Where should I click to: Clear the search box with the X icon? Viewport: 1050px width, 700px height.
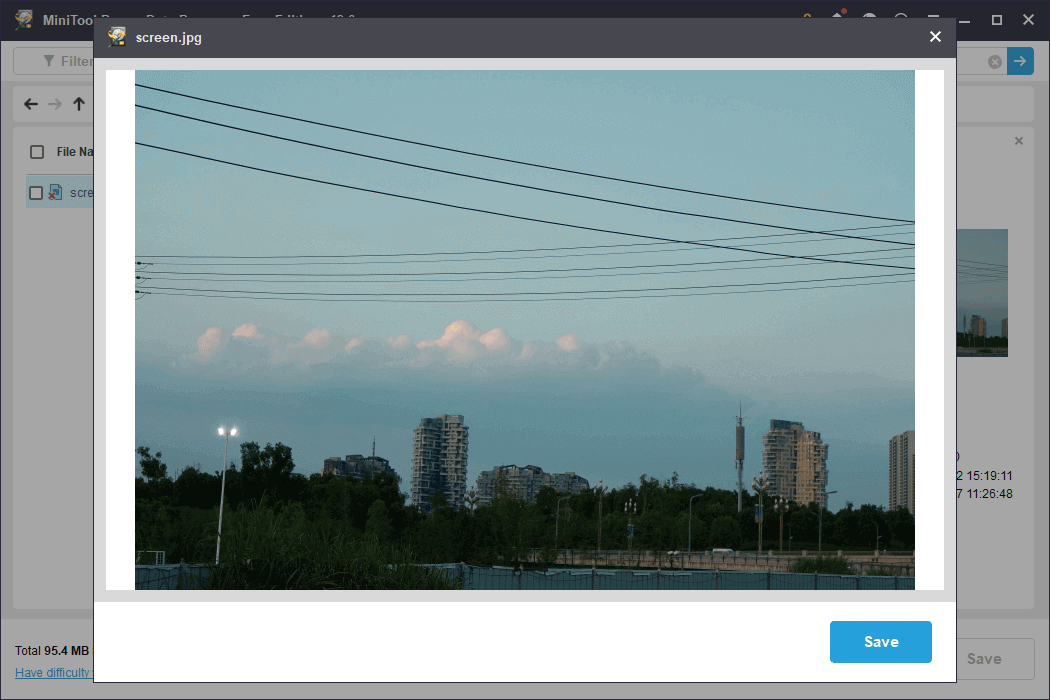pyautogui.click(x=994, y=61)
